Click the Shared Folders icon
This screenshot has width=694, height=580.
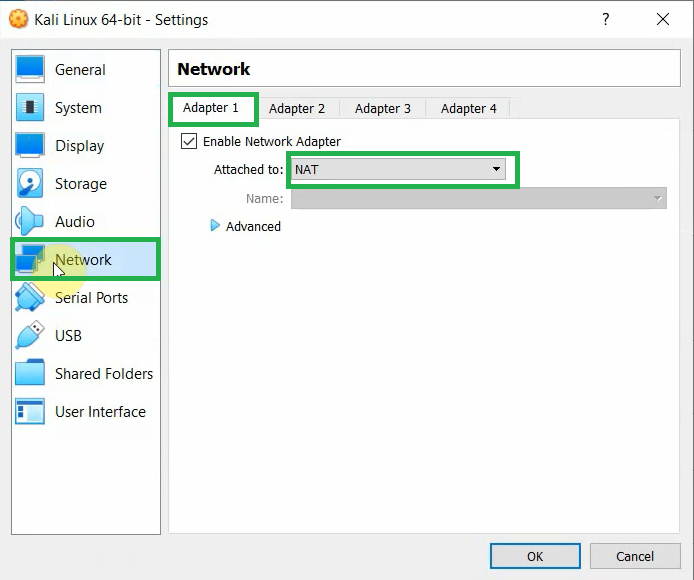tap(30, 373)
